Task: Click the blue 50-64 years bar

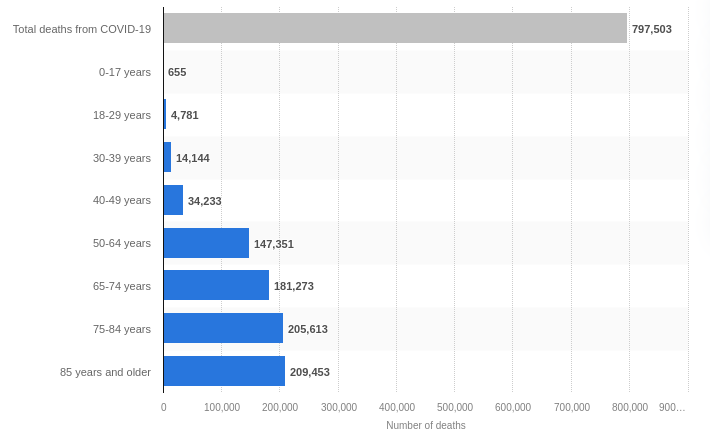Action: click(x=206, y=243)
